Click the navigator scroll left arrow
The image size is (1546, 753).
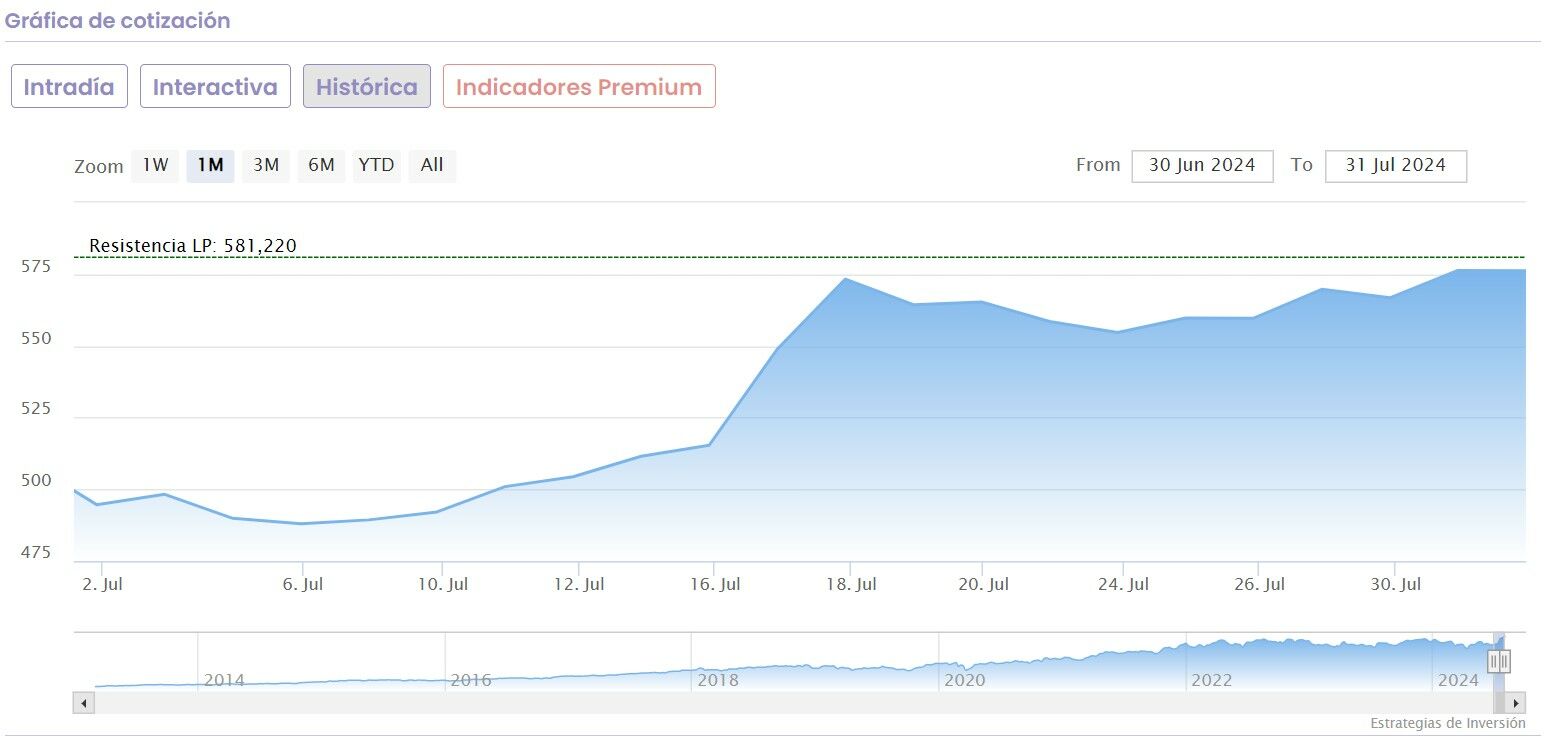pos(84,703)
